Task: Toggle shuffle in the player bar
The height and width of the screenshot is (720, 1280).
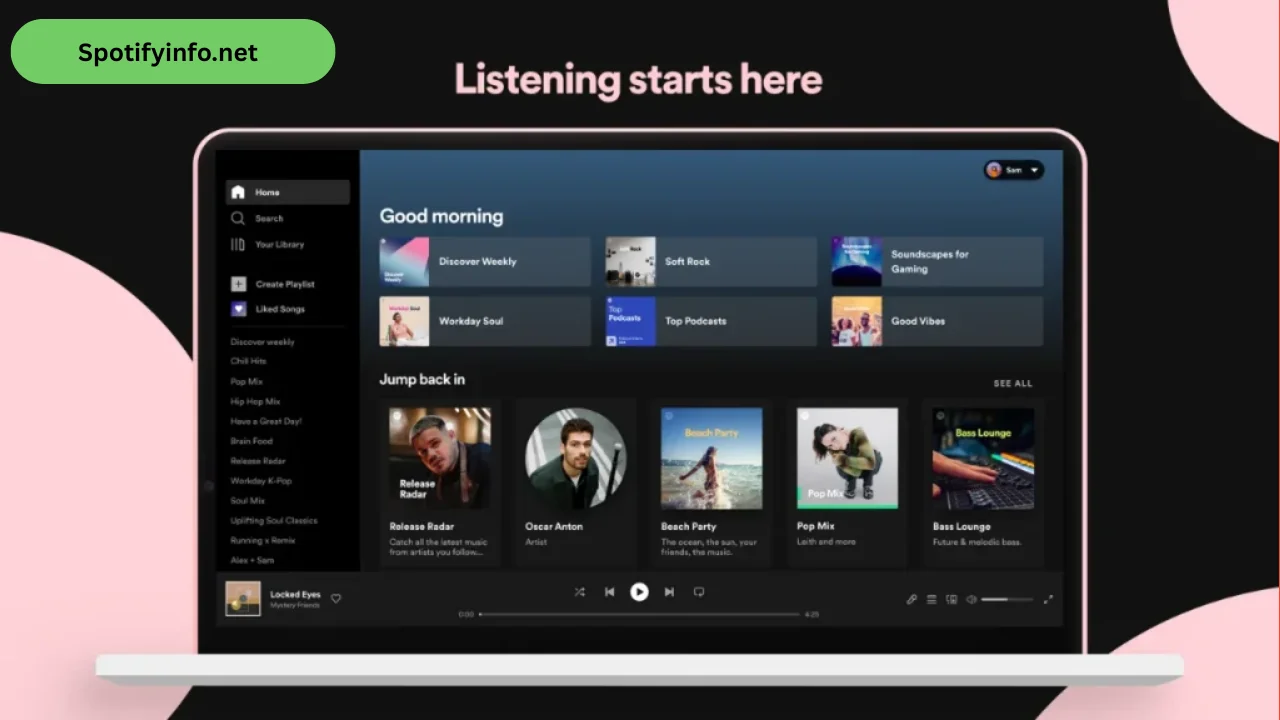Action: [x=579, y=592]
